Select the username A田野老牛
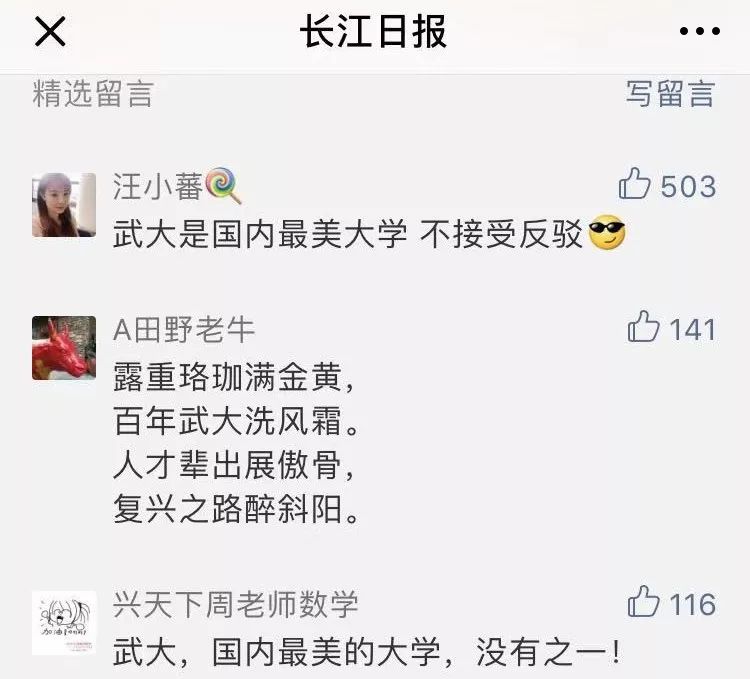Image resolution: width=750 pixels, height=679 pixels. 184,330
